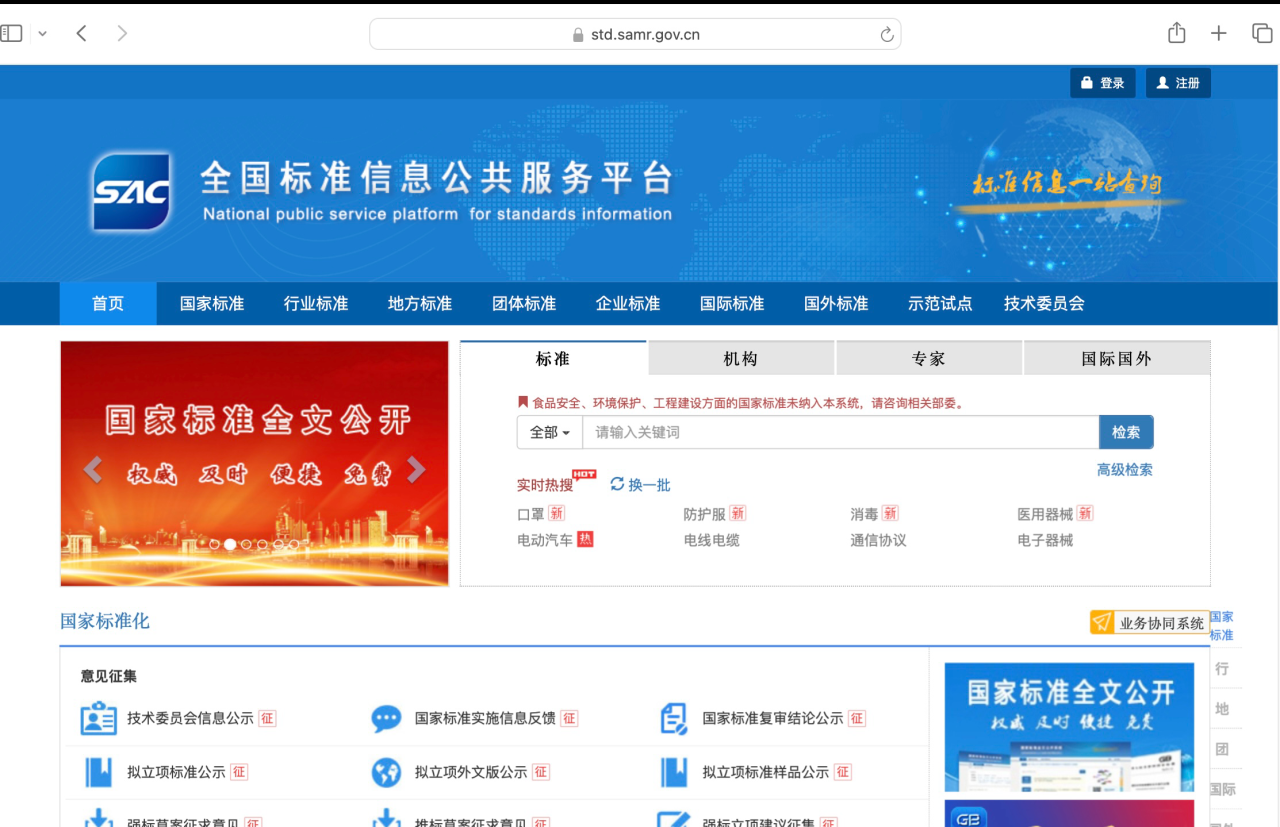Viewport: 1280px width, 827px height.
Task: Select the second carousel indicator dot
Action: [230, 544]
